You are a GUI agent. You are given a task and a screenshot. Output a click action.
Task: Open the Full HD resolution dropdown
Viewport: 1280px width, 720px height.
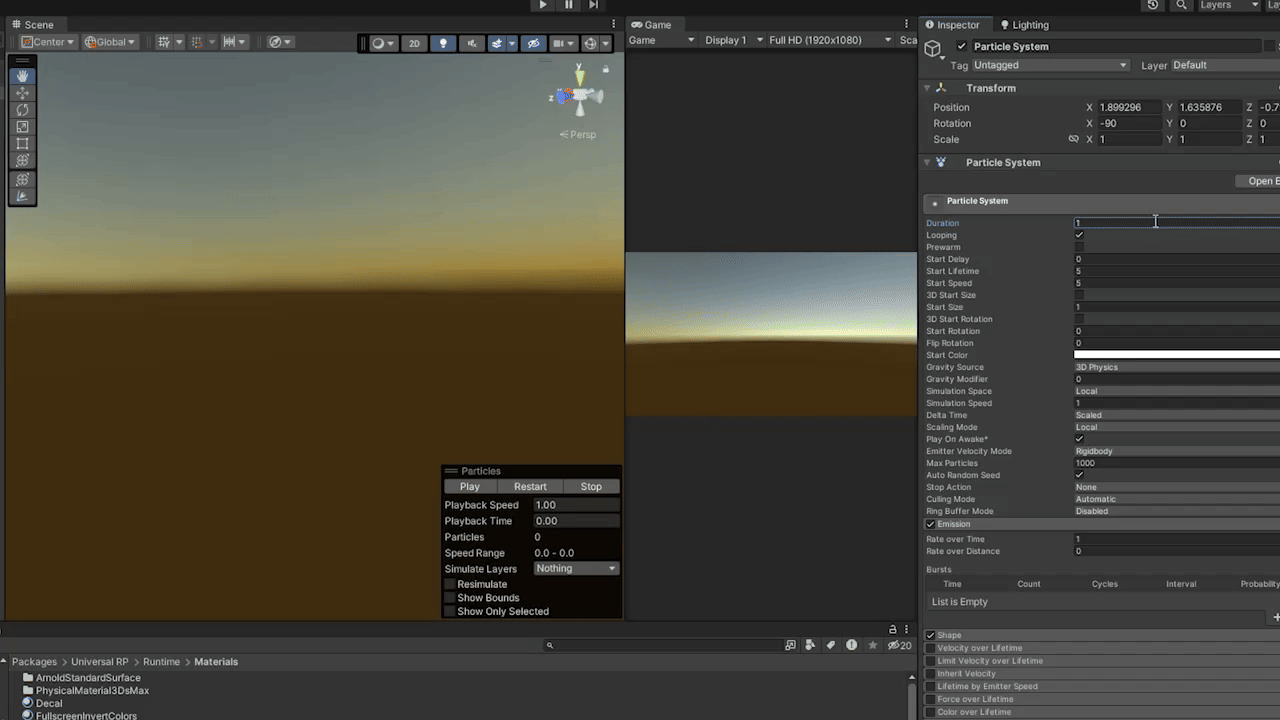(x=830, y=40)
